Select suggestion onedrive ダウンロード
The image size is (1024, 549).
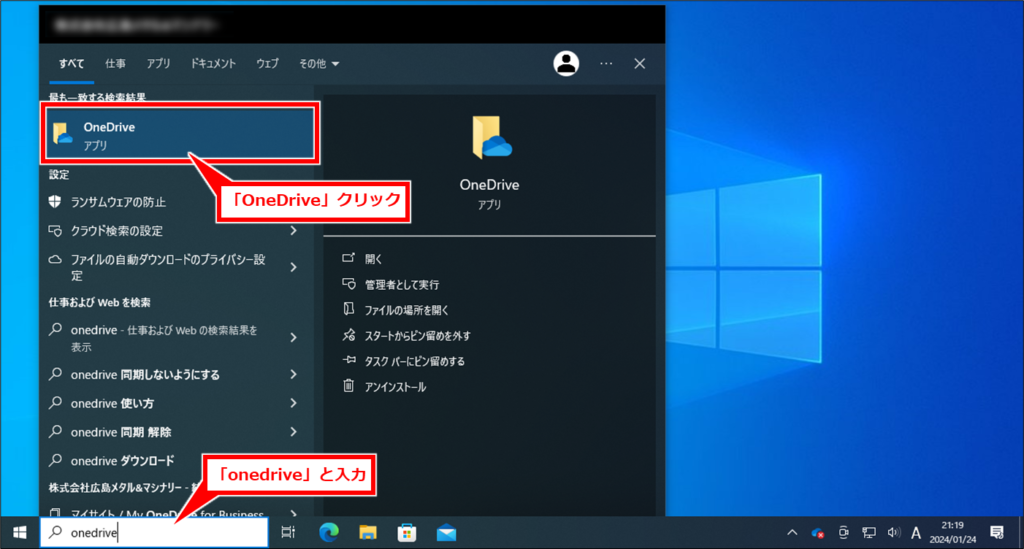124,460
